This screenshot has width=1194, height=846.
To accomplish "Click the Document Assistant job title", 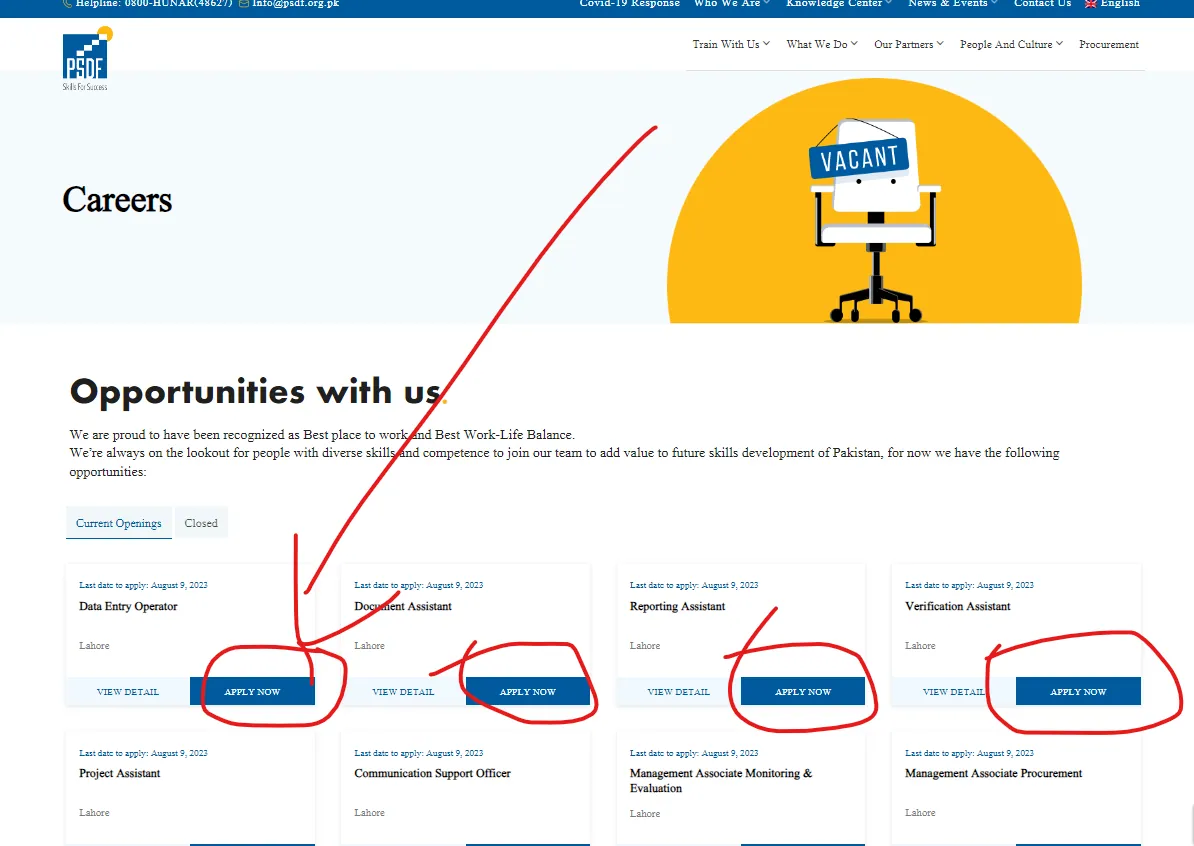I will 403,606.
